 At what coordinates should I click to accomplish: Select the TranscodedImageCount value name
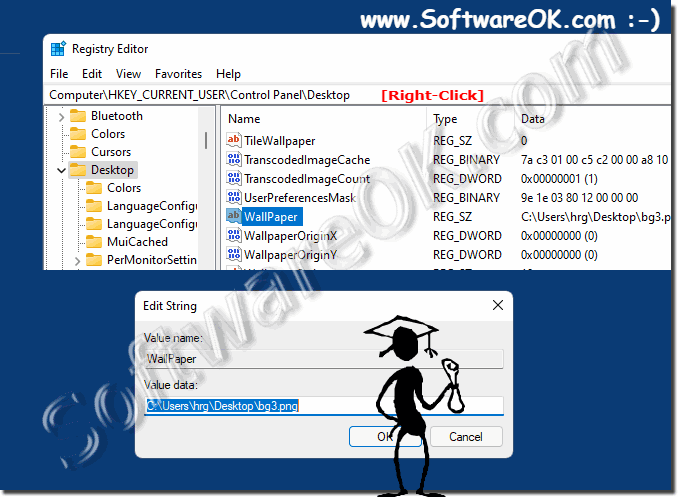(307, 179)
